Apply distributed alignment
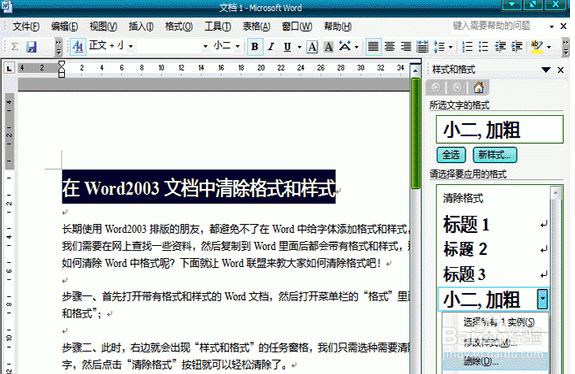575x374 pixels. tap(422, 47)
